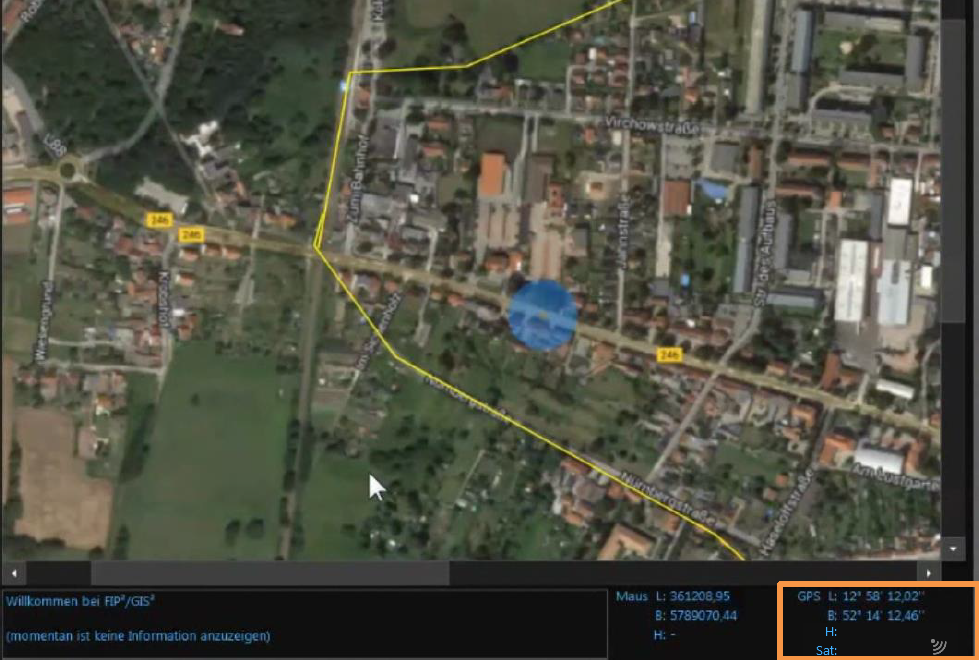Click the GPS longitude value 12° 58' 12,02''

click(884, 596)
